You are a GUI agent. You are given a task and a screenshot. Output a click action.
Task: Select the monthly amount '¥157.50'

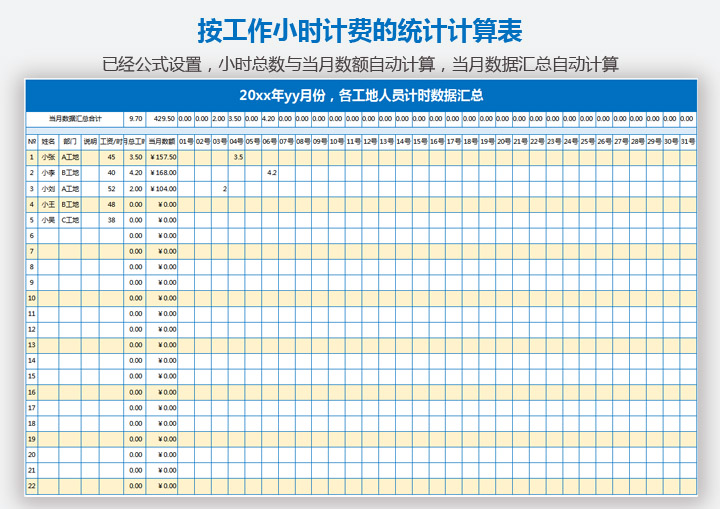(x=162, y=157)
